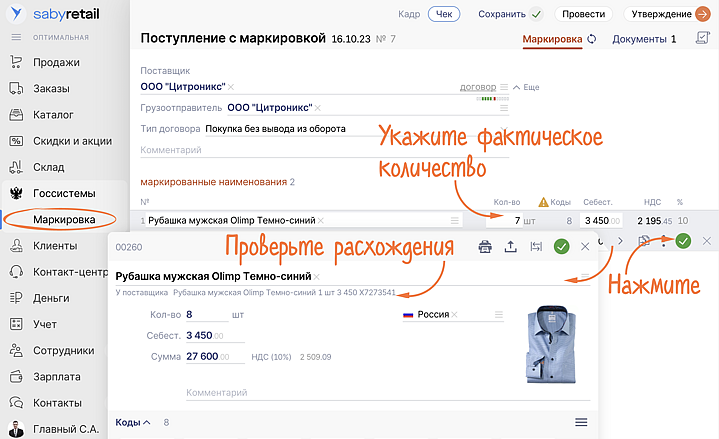Click refresh icon next to Маркировка tab
This screenshot has width=719, height=439.
click(592, 39)
